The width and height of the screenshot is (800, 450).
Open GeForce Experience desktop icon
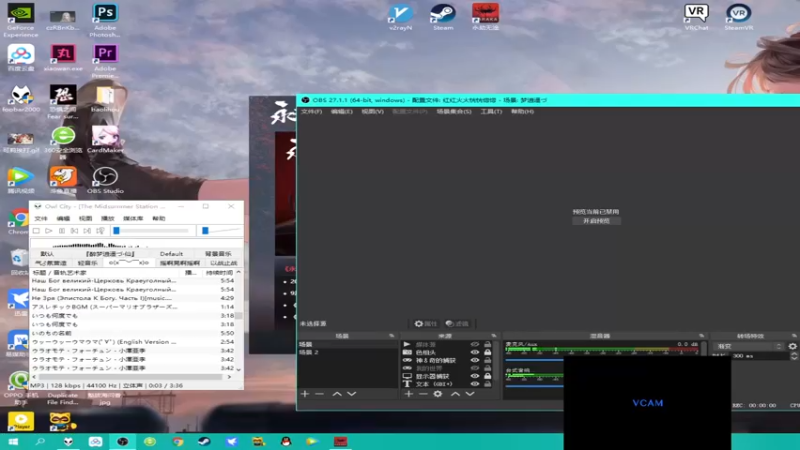20,20
